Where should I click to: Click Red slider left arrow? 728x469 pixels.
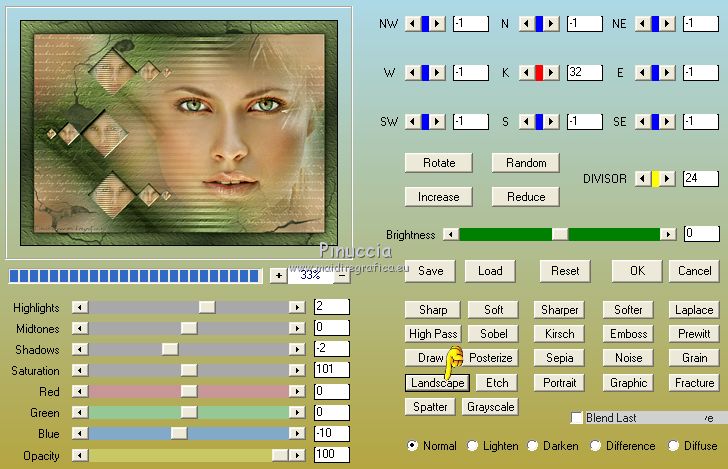80,391
